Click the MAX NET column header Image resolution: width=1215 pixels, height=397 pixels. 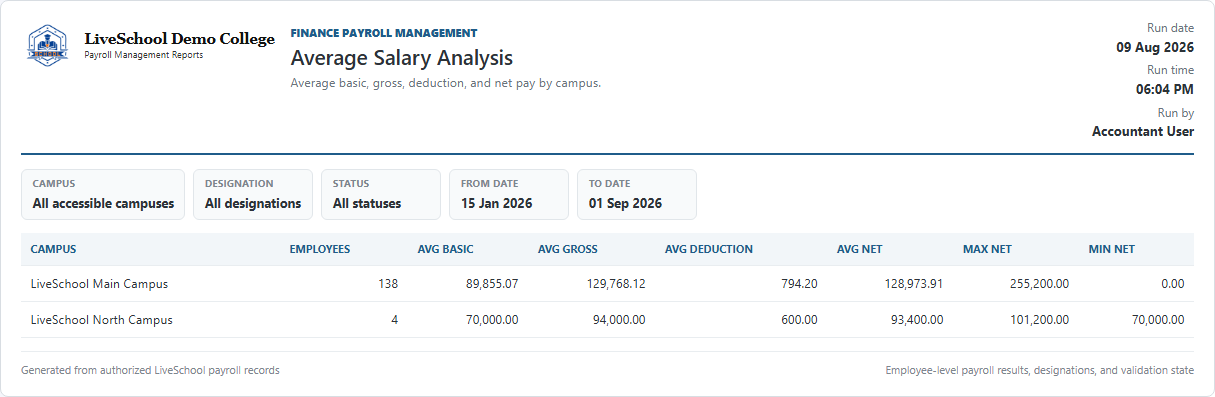click(988, 249)
